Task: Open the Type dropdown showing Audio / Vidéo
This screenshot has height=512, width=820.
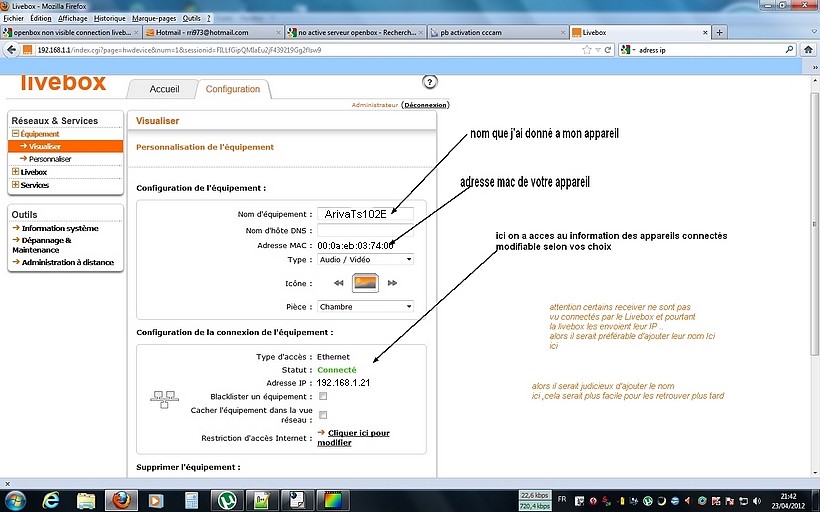Action: click(365, 259)
